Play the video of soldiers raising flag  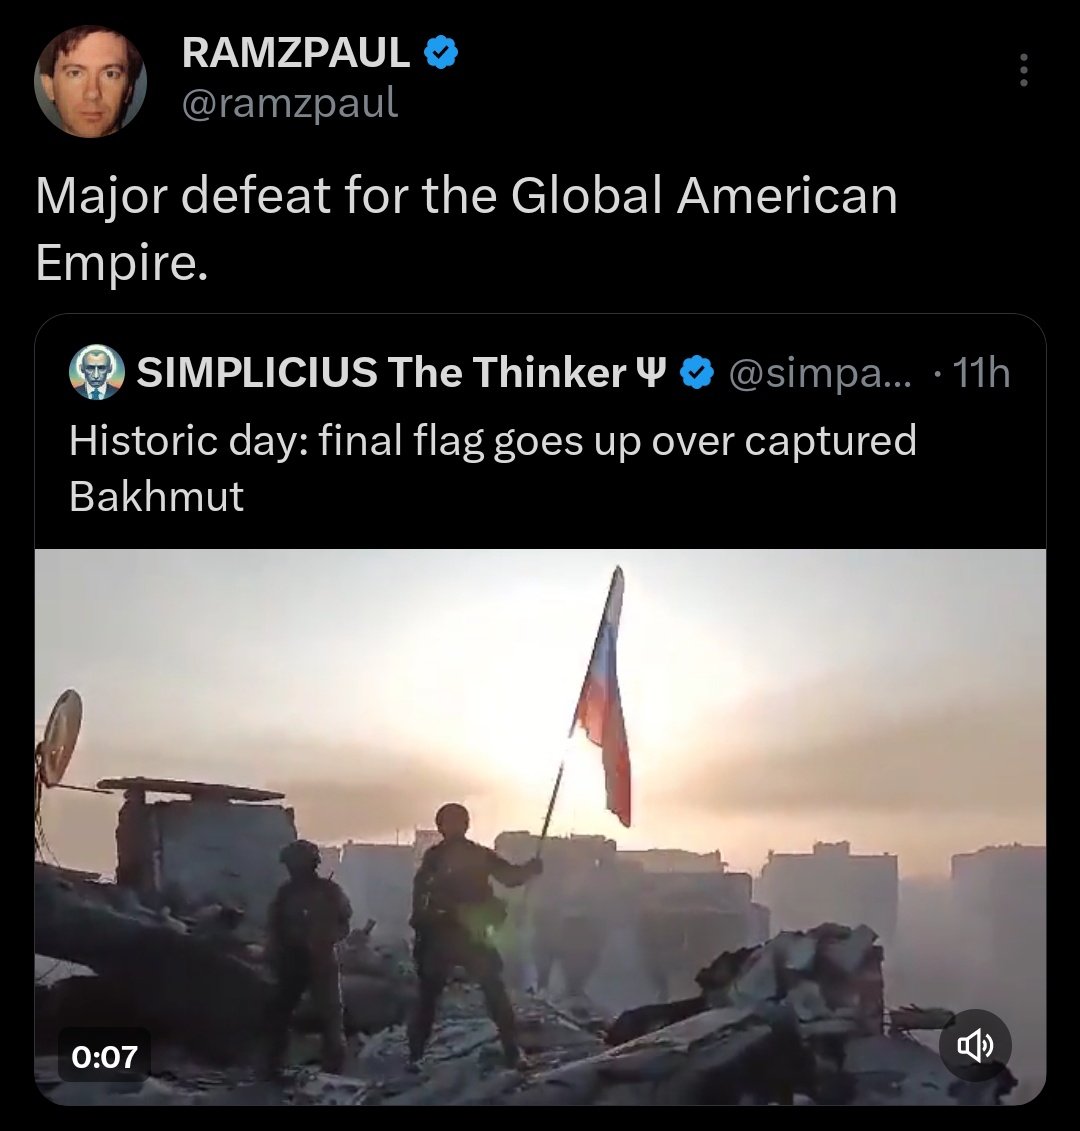(540, 827)
